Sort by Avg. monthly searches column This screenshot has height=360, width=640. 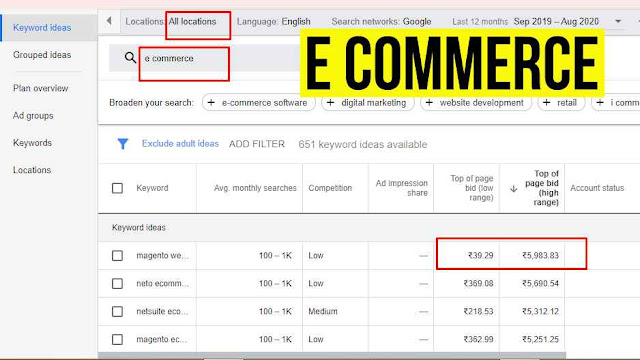[255, 188]
